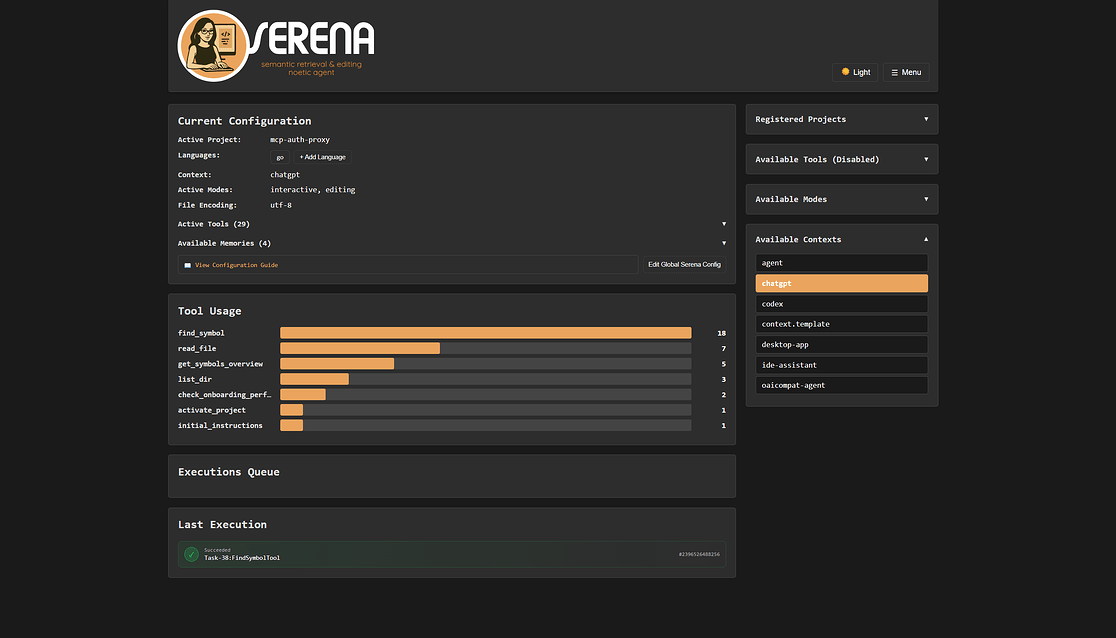Open the Menu button
The width and height of the screenshot is (1116, 638).
906,72
